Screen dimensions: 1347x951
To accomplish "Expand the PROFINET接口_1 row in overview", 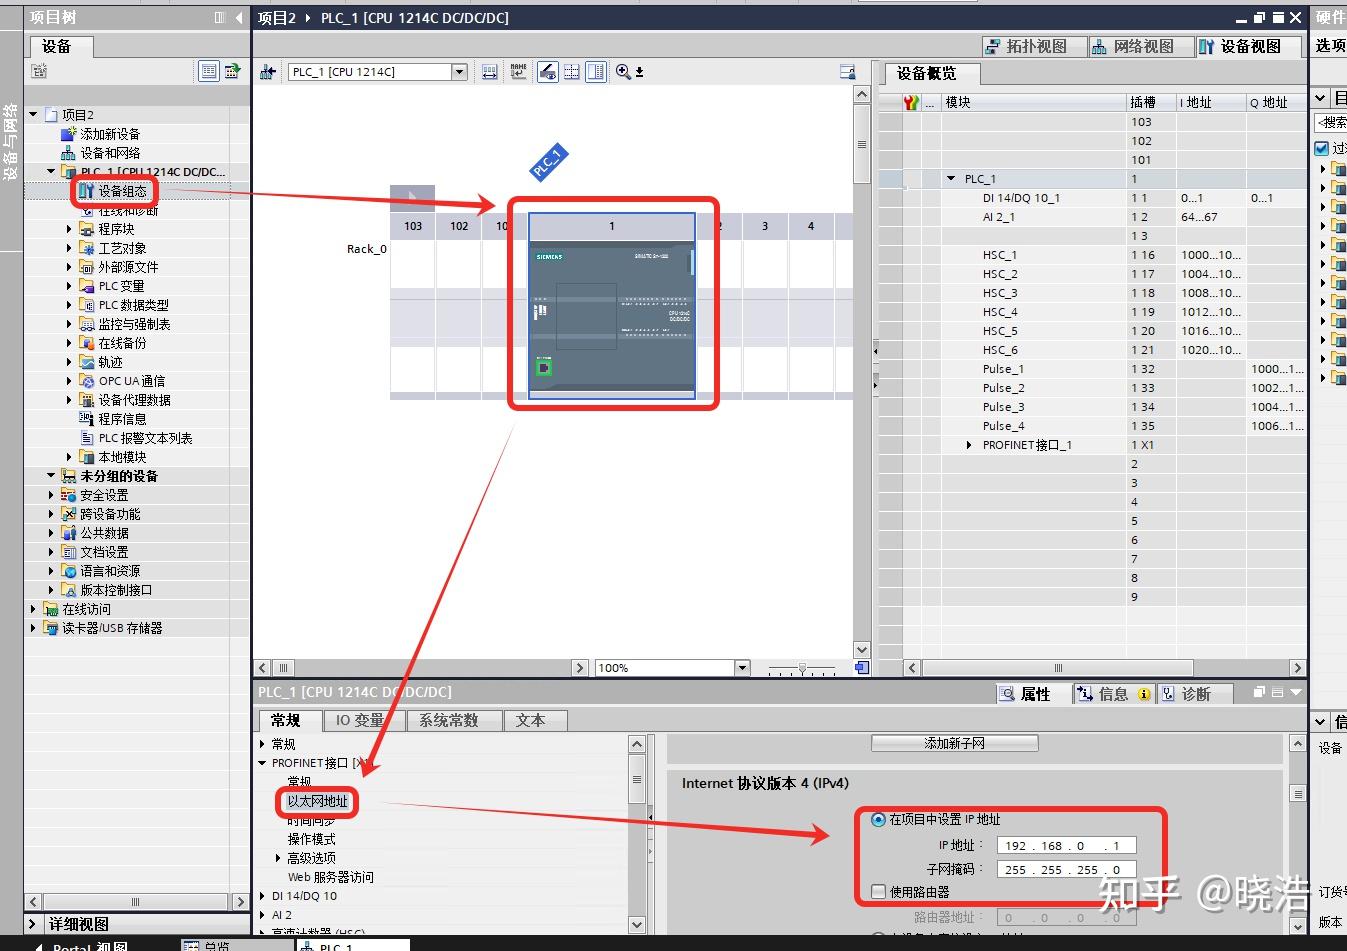I will [x=969, y=445].
